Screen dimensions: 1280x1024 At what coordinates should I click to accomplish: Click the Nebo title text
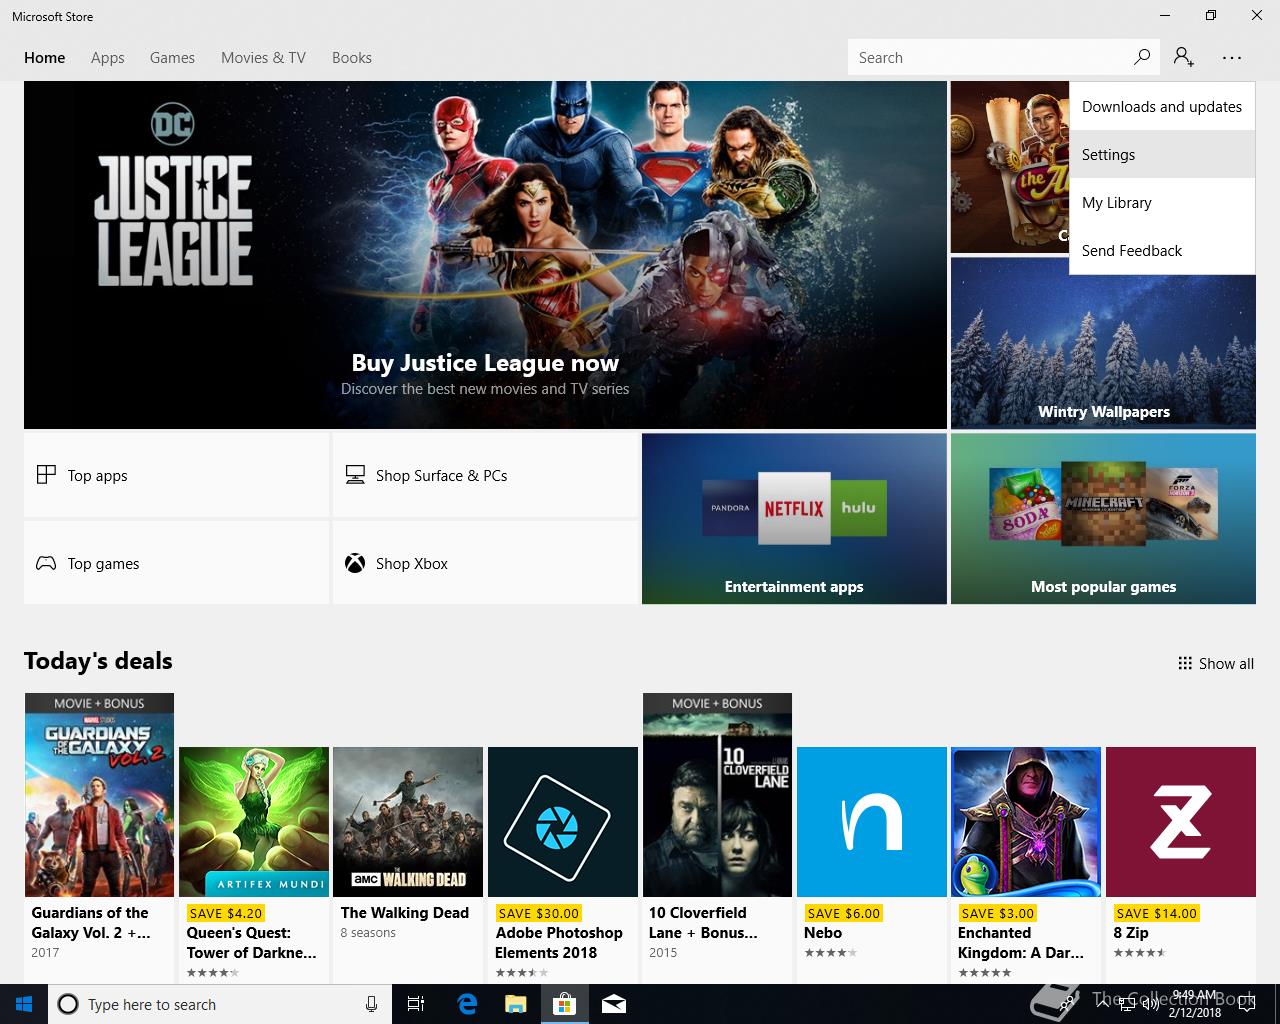(824, 933)
